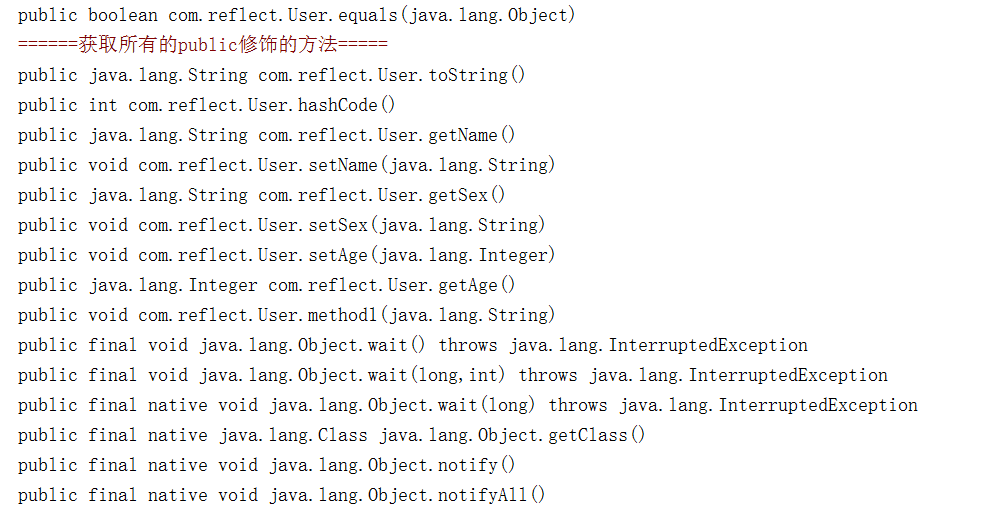Select the User.setSex method line
Screen dimensions: 993x509
tap(281, 225)
